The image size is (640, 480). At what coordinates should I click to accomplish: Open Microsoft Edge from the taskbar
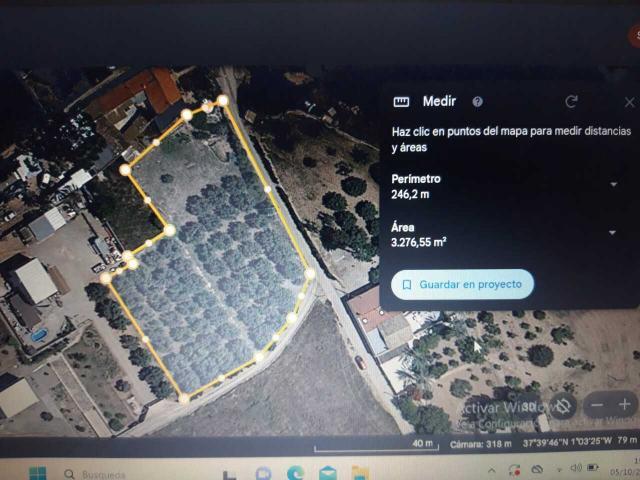(295, 473)
